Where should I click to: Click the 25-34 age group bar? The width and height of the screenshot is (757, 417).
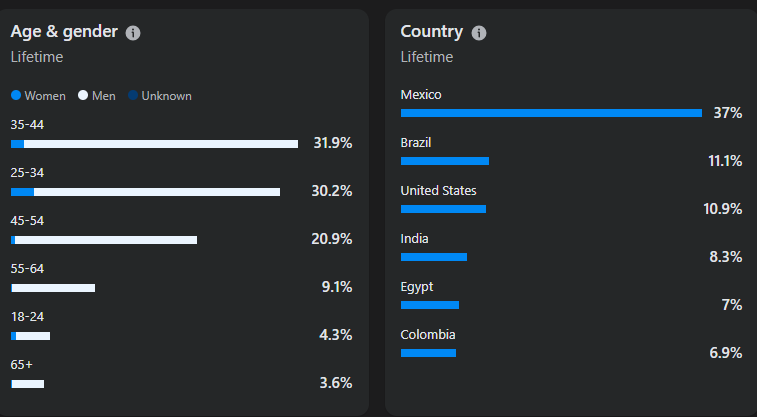tap(146, 192)
